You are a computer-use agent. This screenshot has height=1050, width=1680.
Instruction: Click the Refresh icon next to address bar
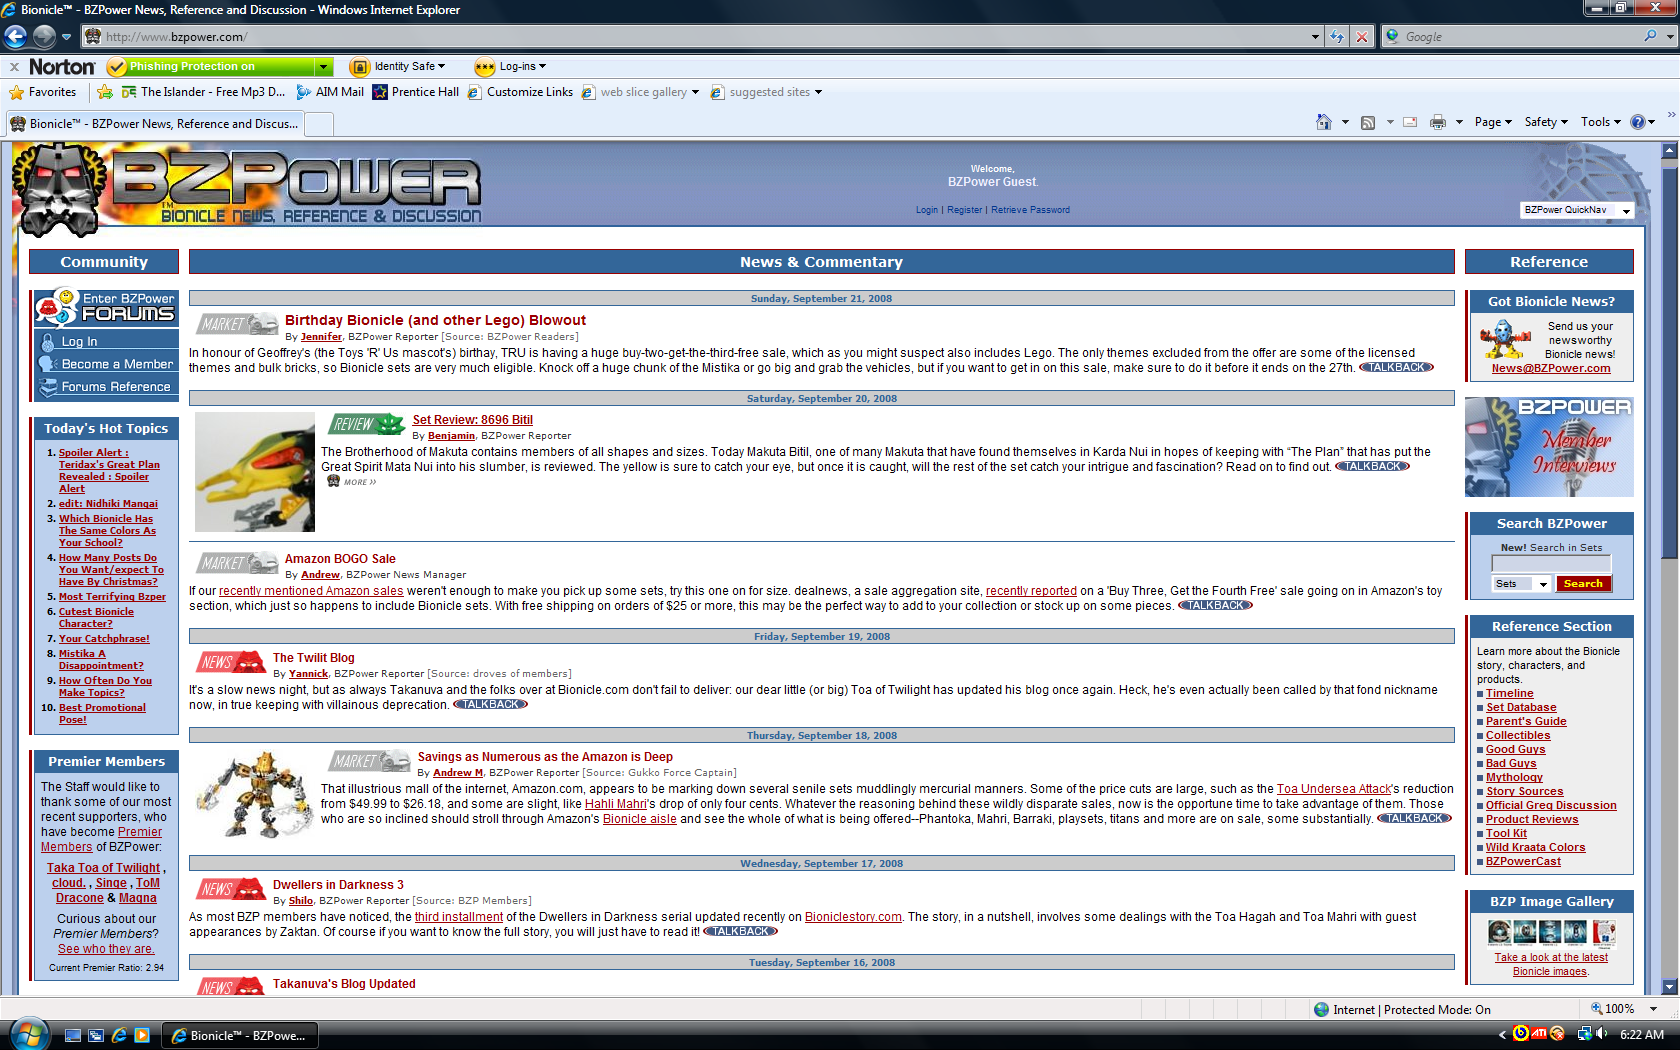(1337, 37)
